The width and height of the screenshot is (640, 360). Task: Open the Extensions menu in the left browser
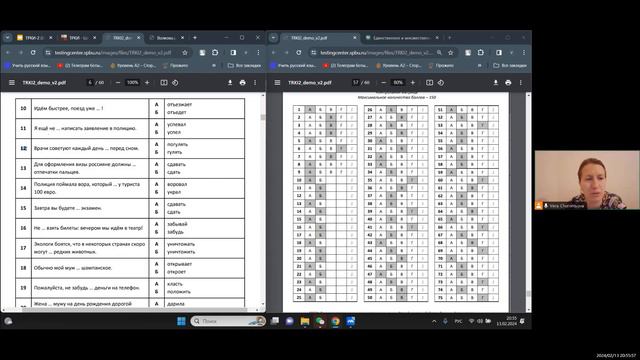pos(215,53)
